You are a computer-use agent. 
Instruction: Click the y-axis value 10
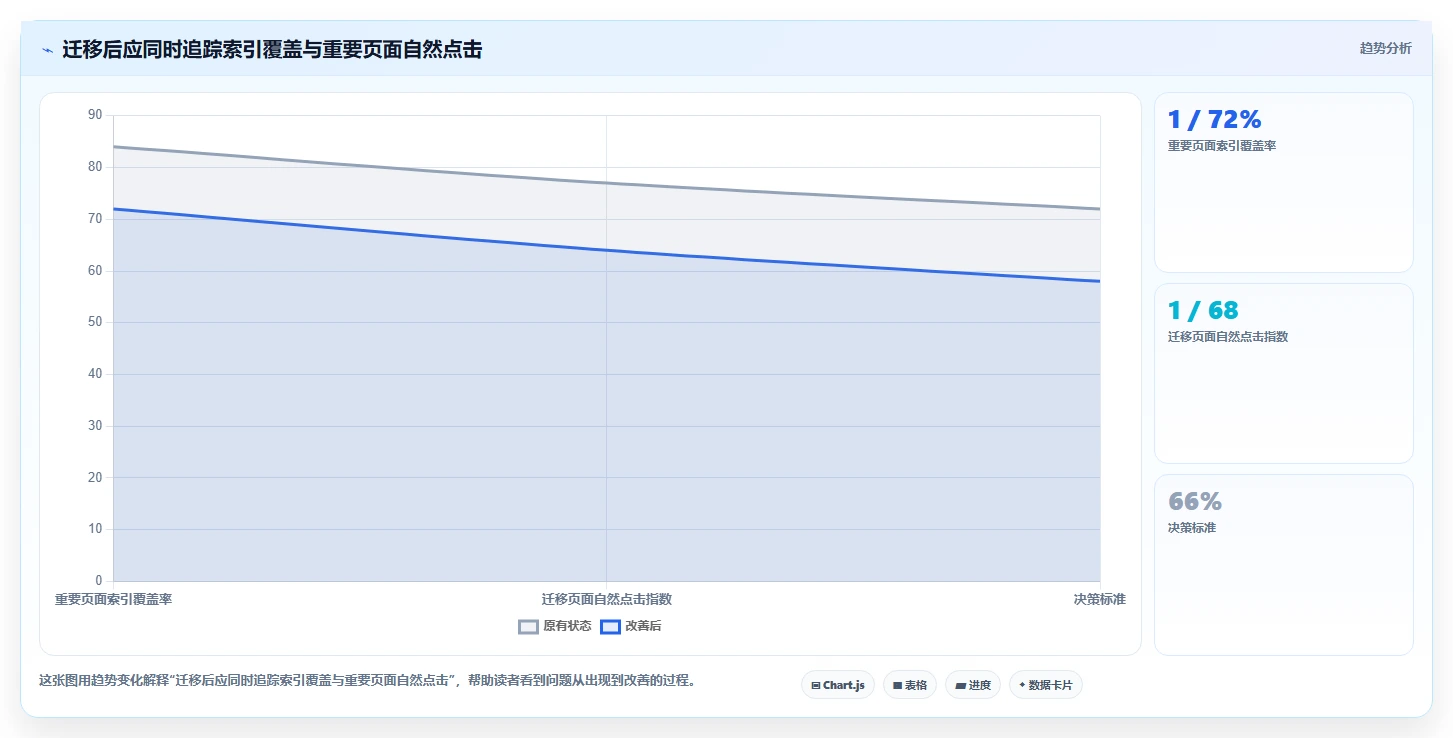(x=95, y=529)
